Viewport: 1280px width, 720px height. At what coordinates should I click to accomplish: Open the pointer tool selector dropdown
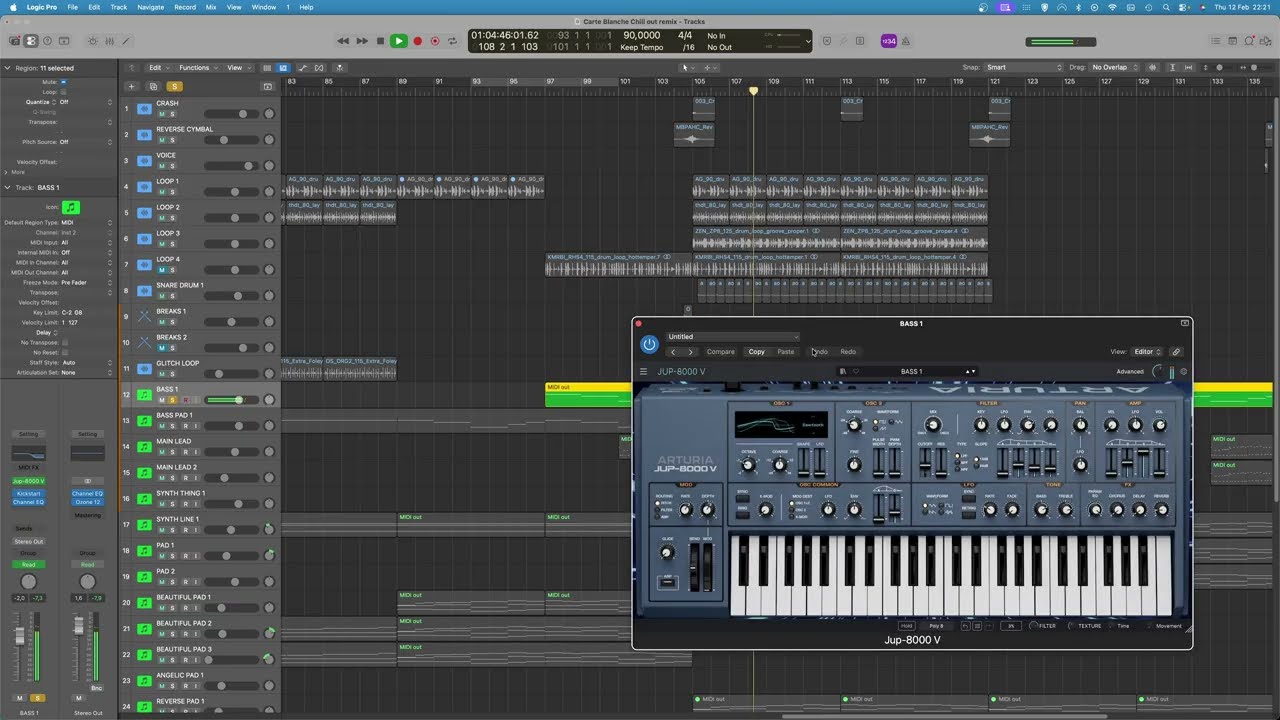pyautogui.click(x=688, y=68)
